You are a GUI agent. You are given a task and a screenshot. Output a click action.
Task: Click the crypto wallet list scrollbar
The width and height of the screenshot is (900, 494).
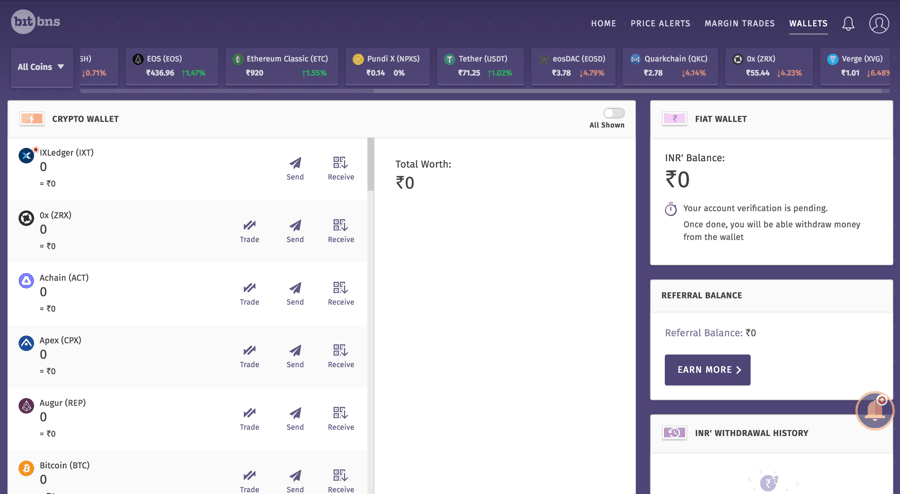pyautogui.click(x=371, y=165)
